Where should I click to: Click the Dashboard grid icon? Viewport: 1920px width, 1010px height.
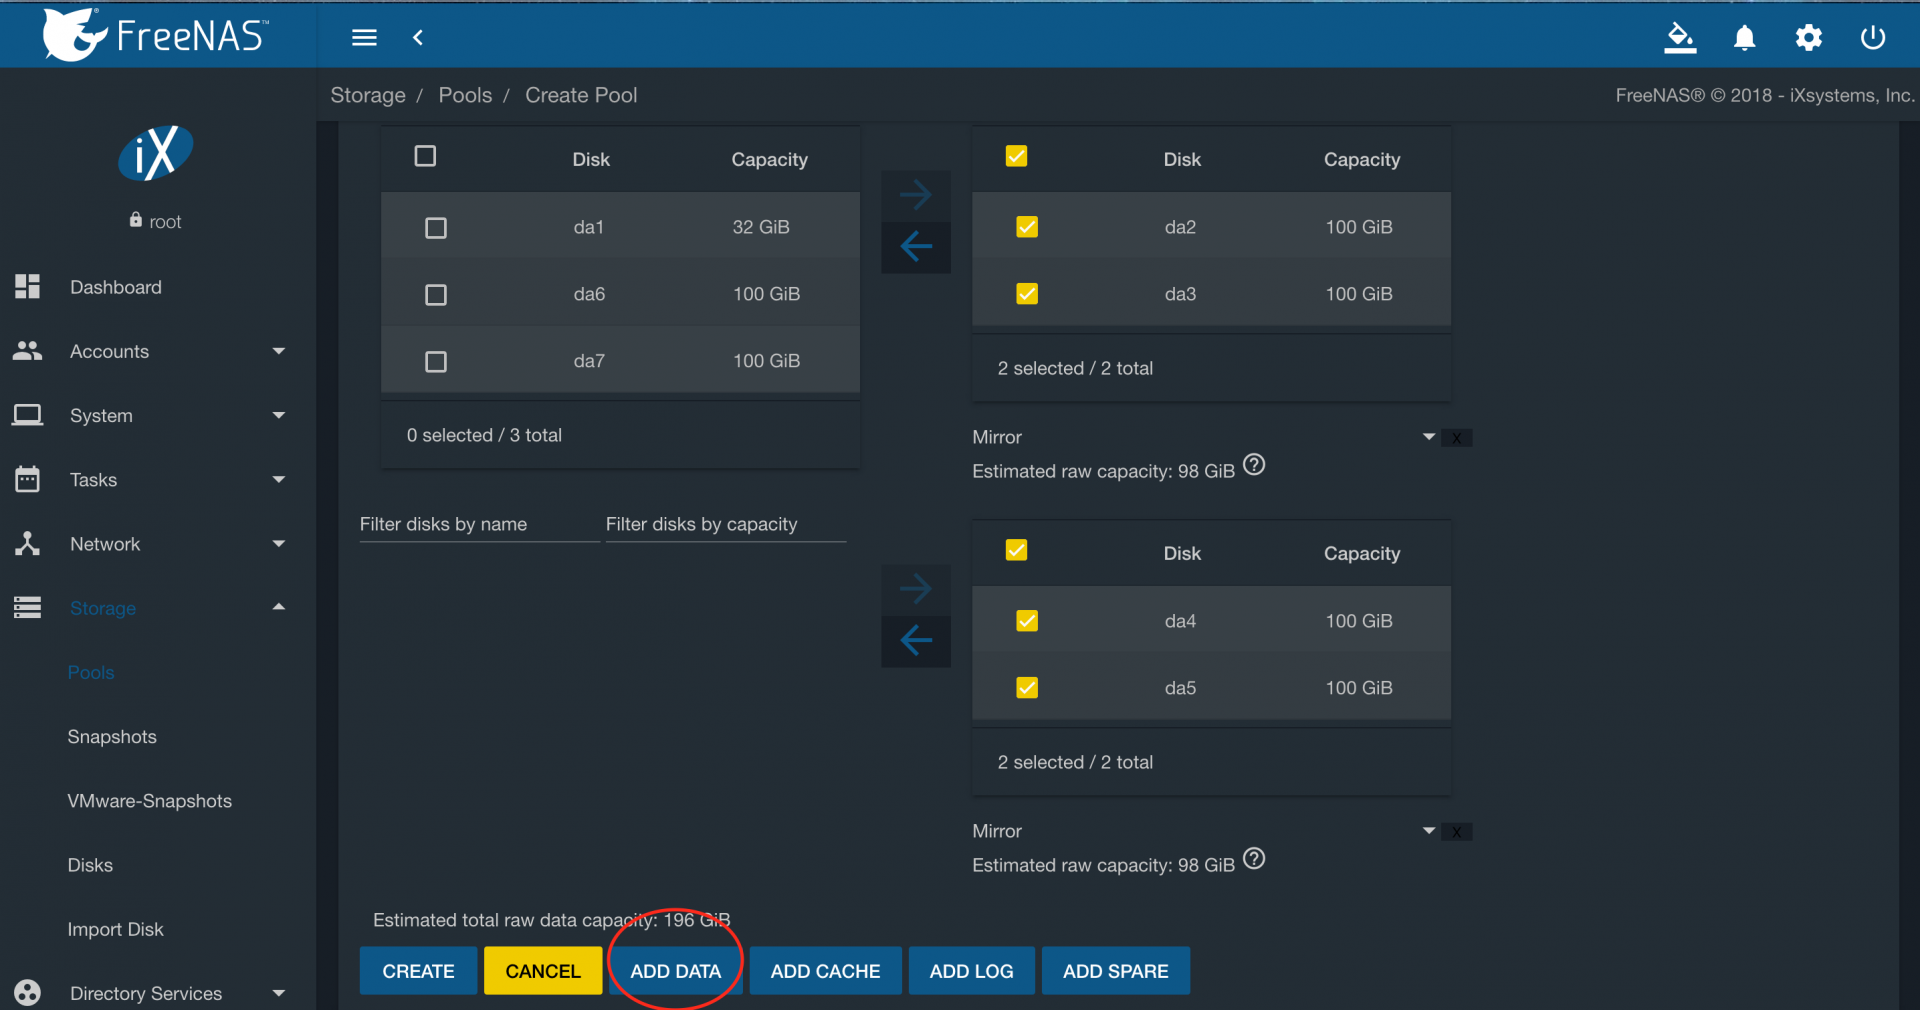(28, 287)
